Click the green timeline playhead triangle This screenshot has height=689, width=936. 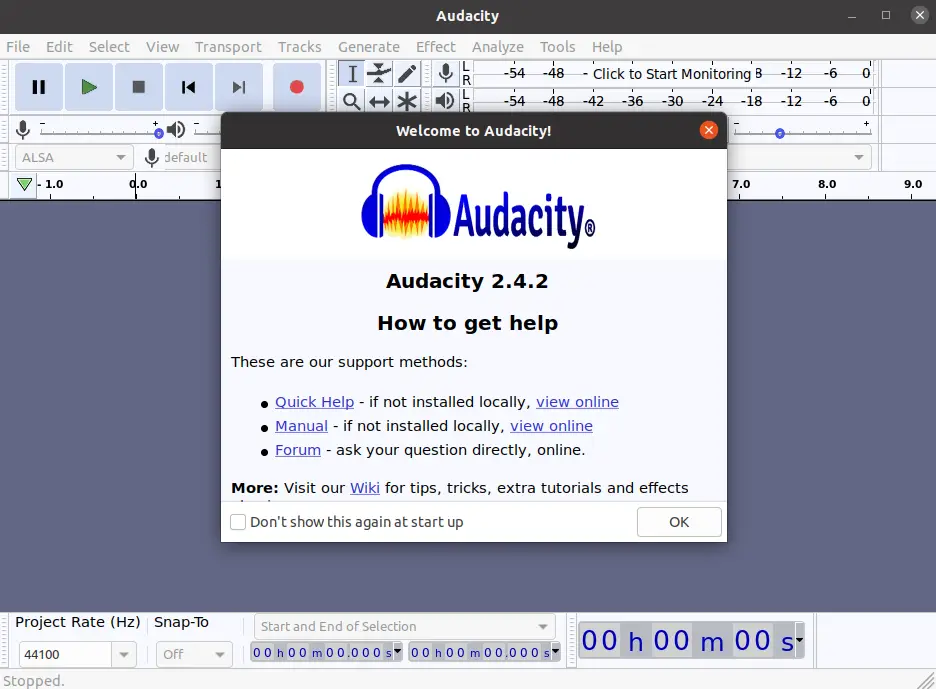[24, 184]
